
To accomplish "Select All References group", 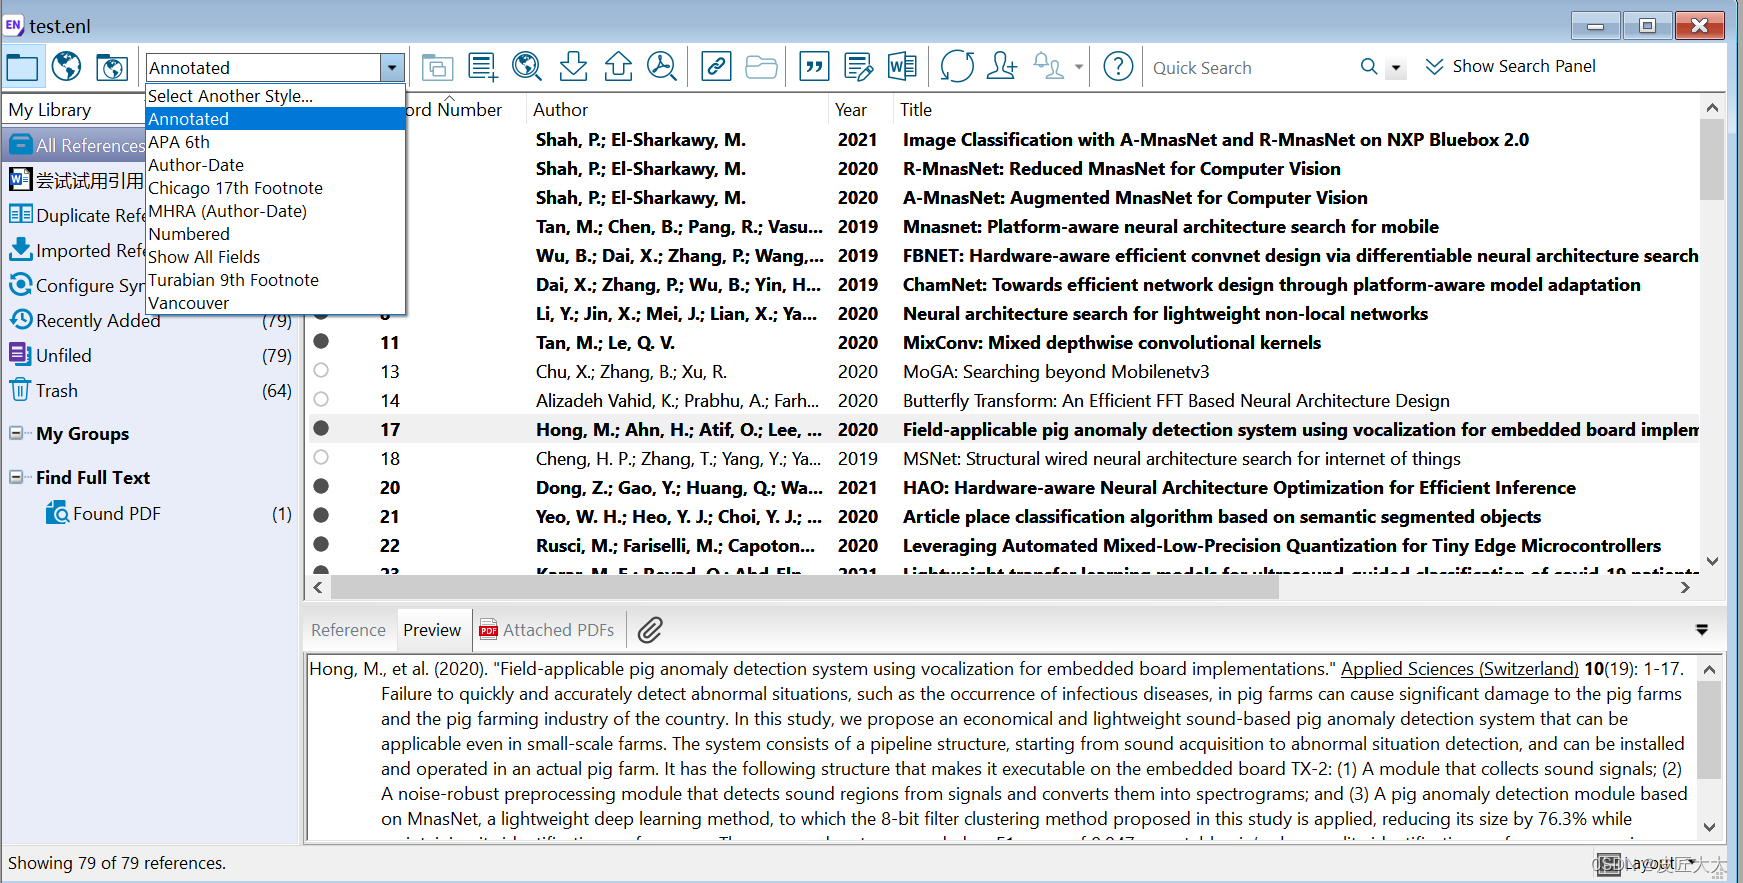I will (x=75, y=146).
